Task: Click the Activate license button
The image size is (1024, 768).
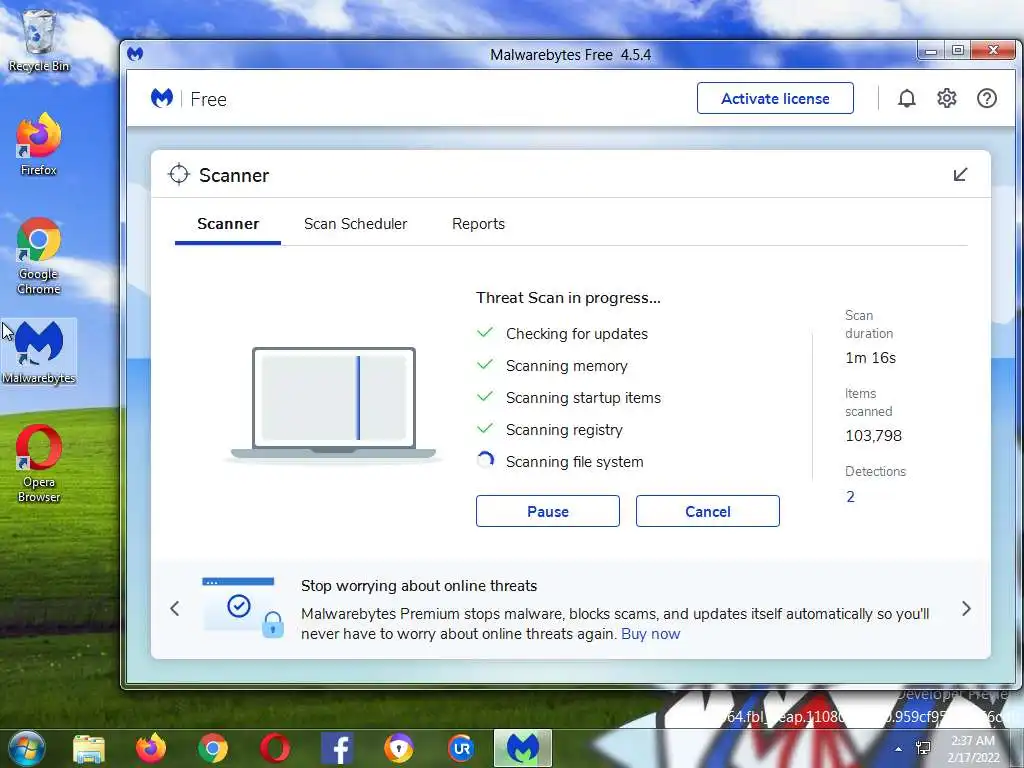Action: 775,99
